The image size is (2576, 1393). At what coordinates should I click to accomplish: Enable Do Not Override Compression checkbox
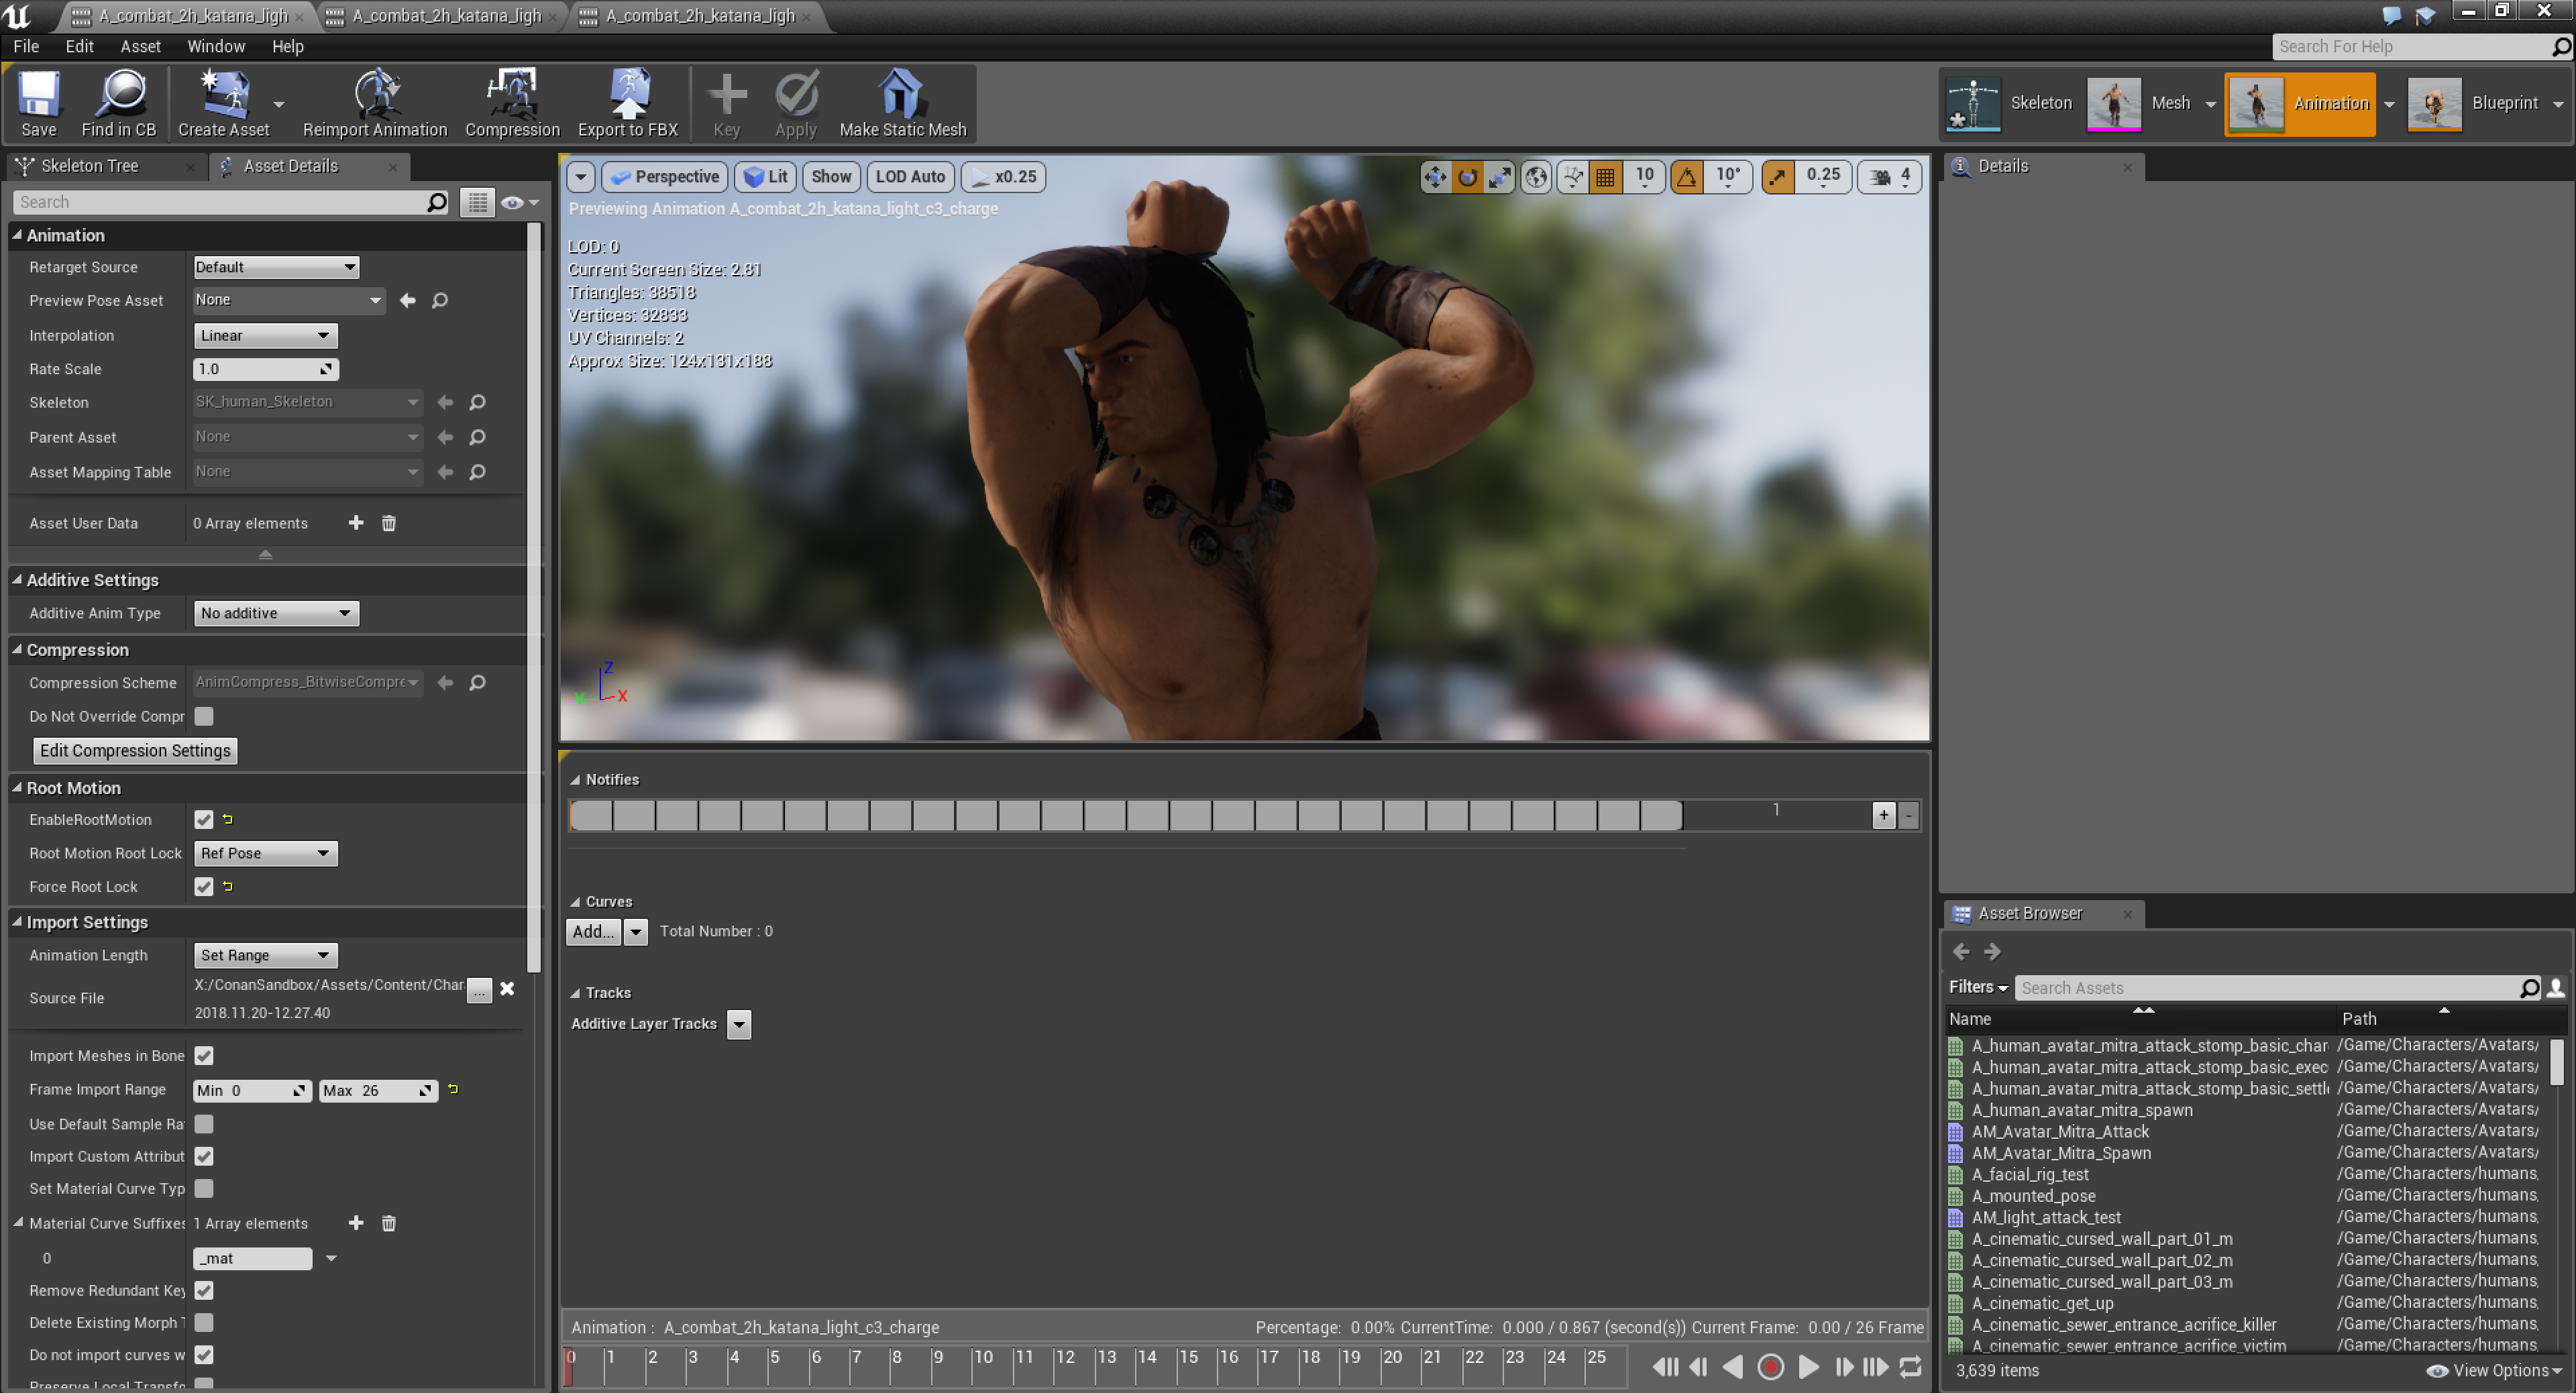pyautogui.click(x=204, y=716)
